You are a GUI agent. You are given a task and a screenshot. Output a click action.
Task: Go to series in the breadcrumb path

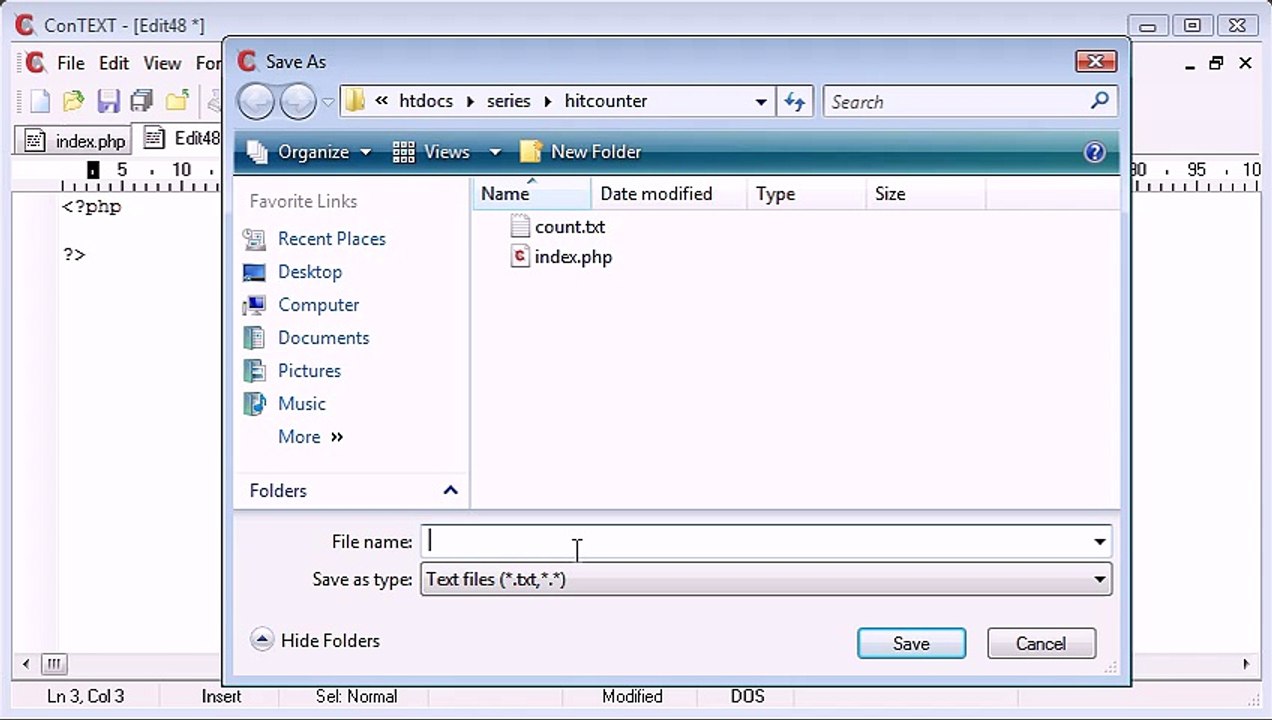coord(509,101)
